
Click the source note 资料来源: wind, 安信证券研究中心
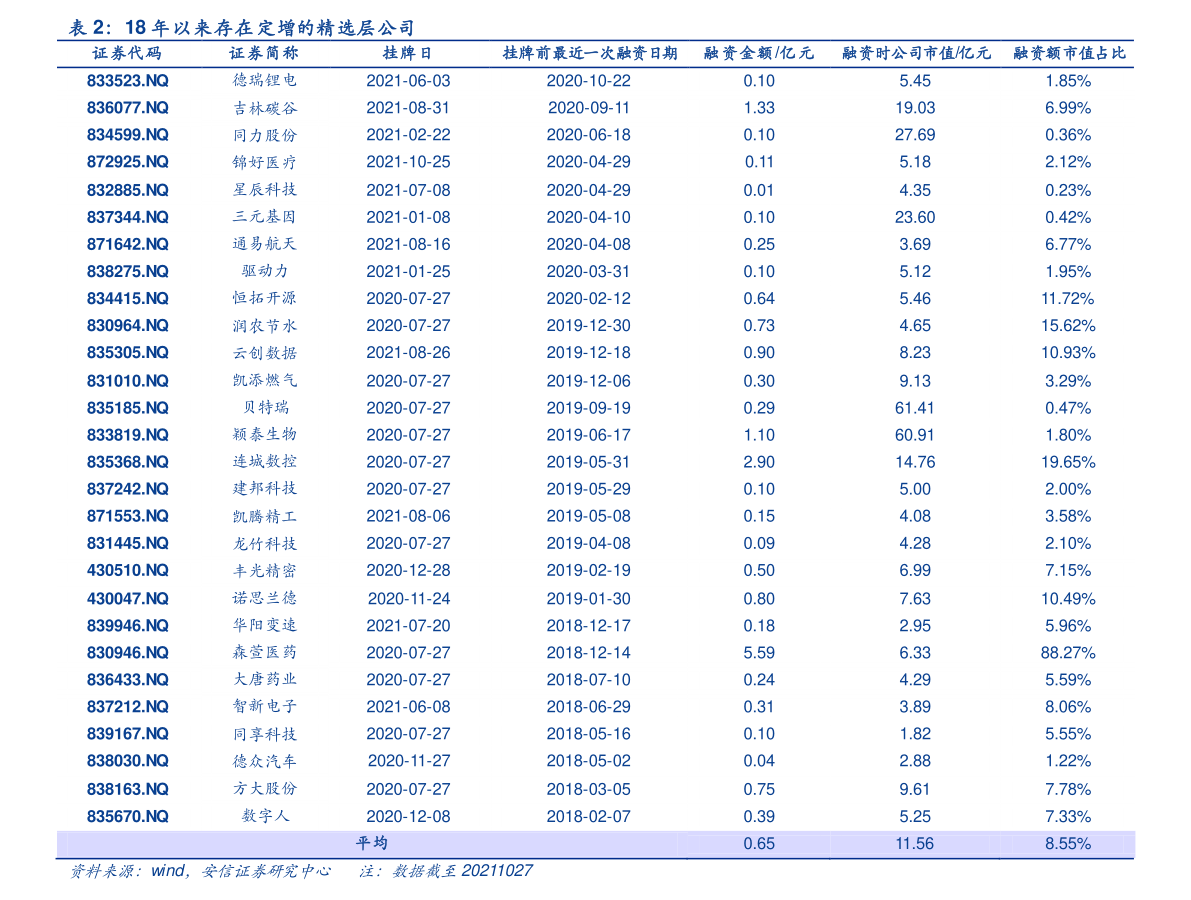[201, 871]
